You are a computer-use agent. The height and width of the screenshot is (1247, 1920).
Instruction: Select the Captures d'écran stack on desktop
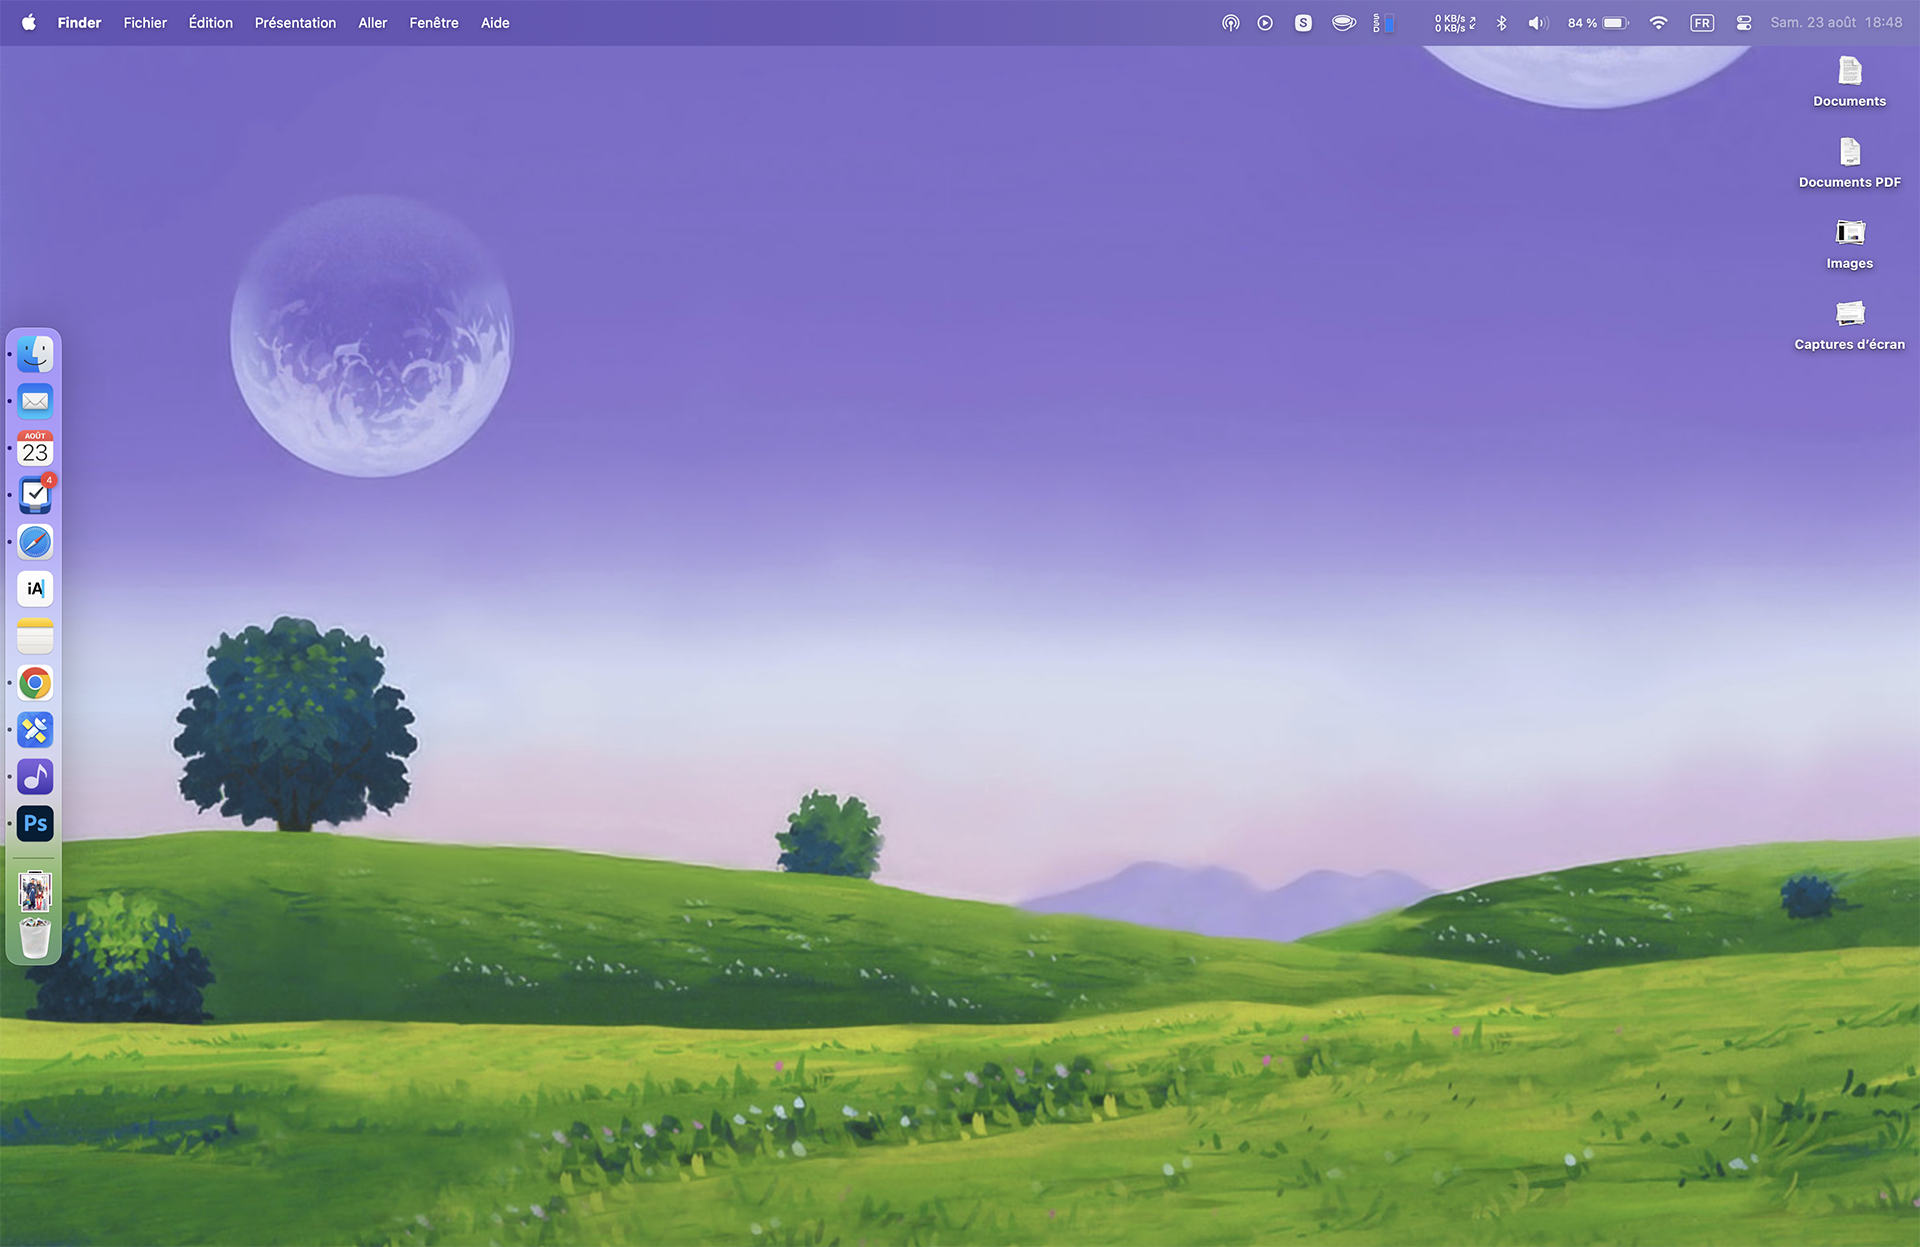[x=1850, y=325]
